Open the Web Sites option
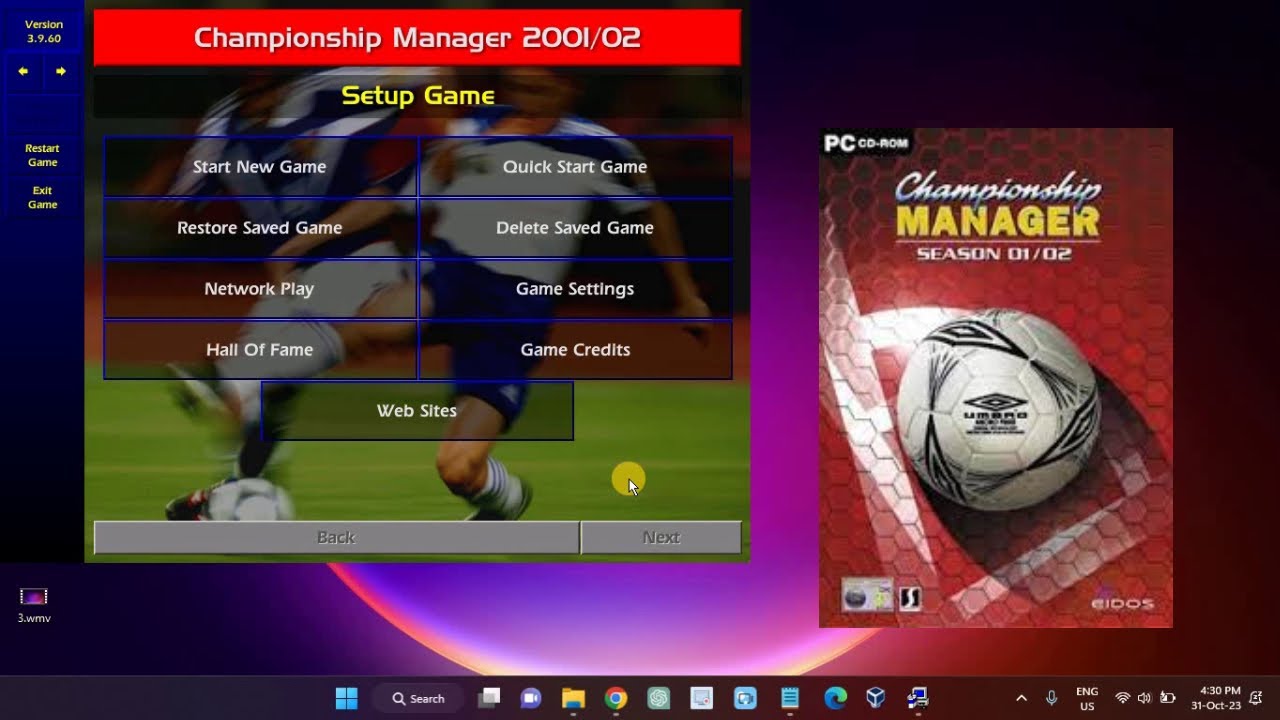Viewport: 1280px width, 720px height. [417, 411]
